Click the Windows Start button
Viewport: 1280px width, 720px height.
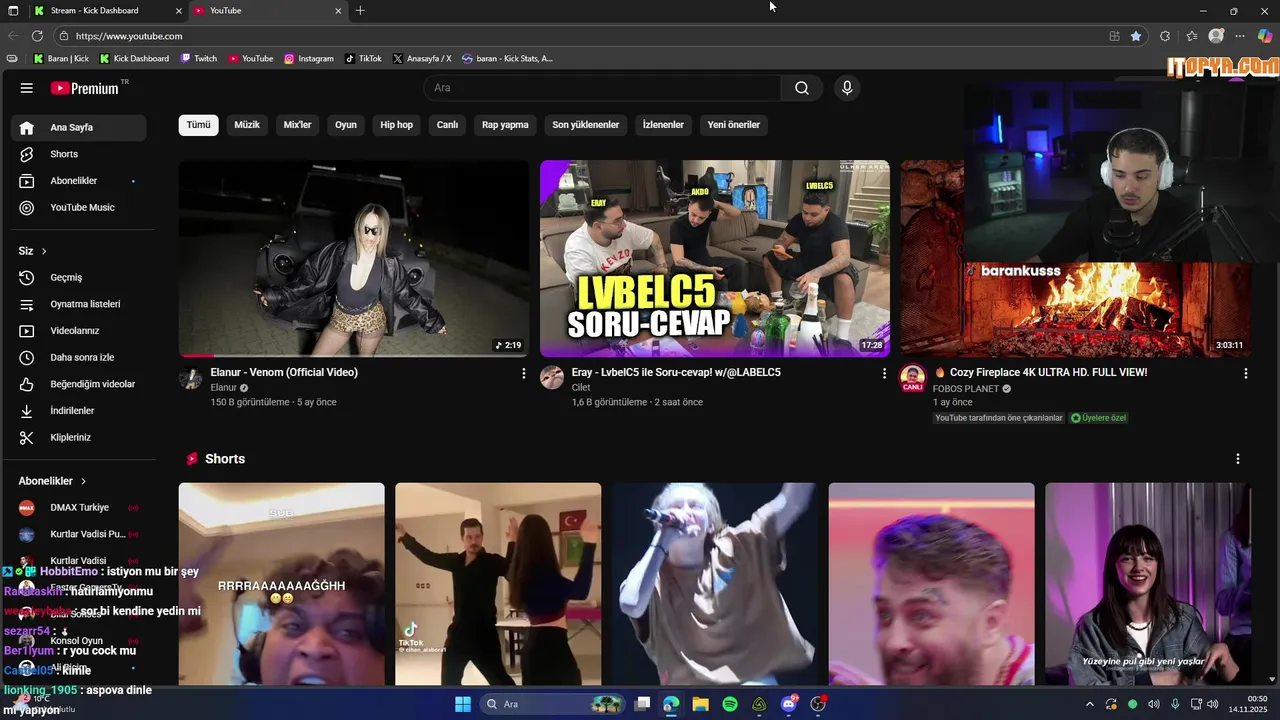[x=463, y=704]
